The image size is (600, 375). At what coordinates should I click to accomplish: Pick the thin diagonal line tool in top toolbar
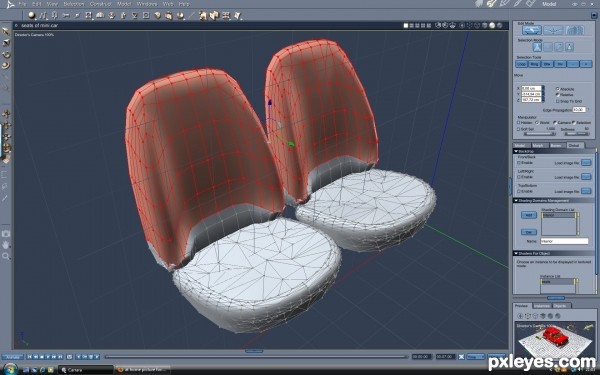(192, 15)
